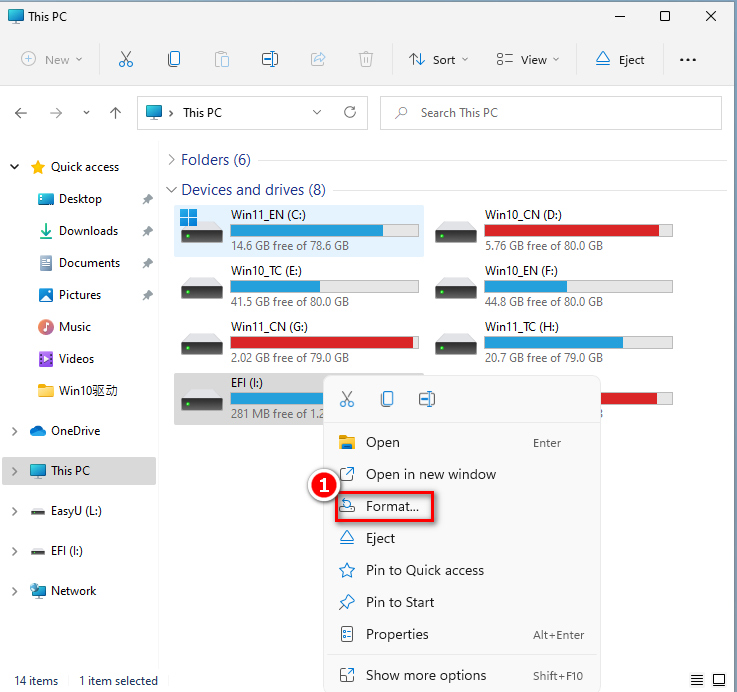737x692 pixels.
Task: Choose Open in new window
Action: (x=462, y=474)
